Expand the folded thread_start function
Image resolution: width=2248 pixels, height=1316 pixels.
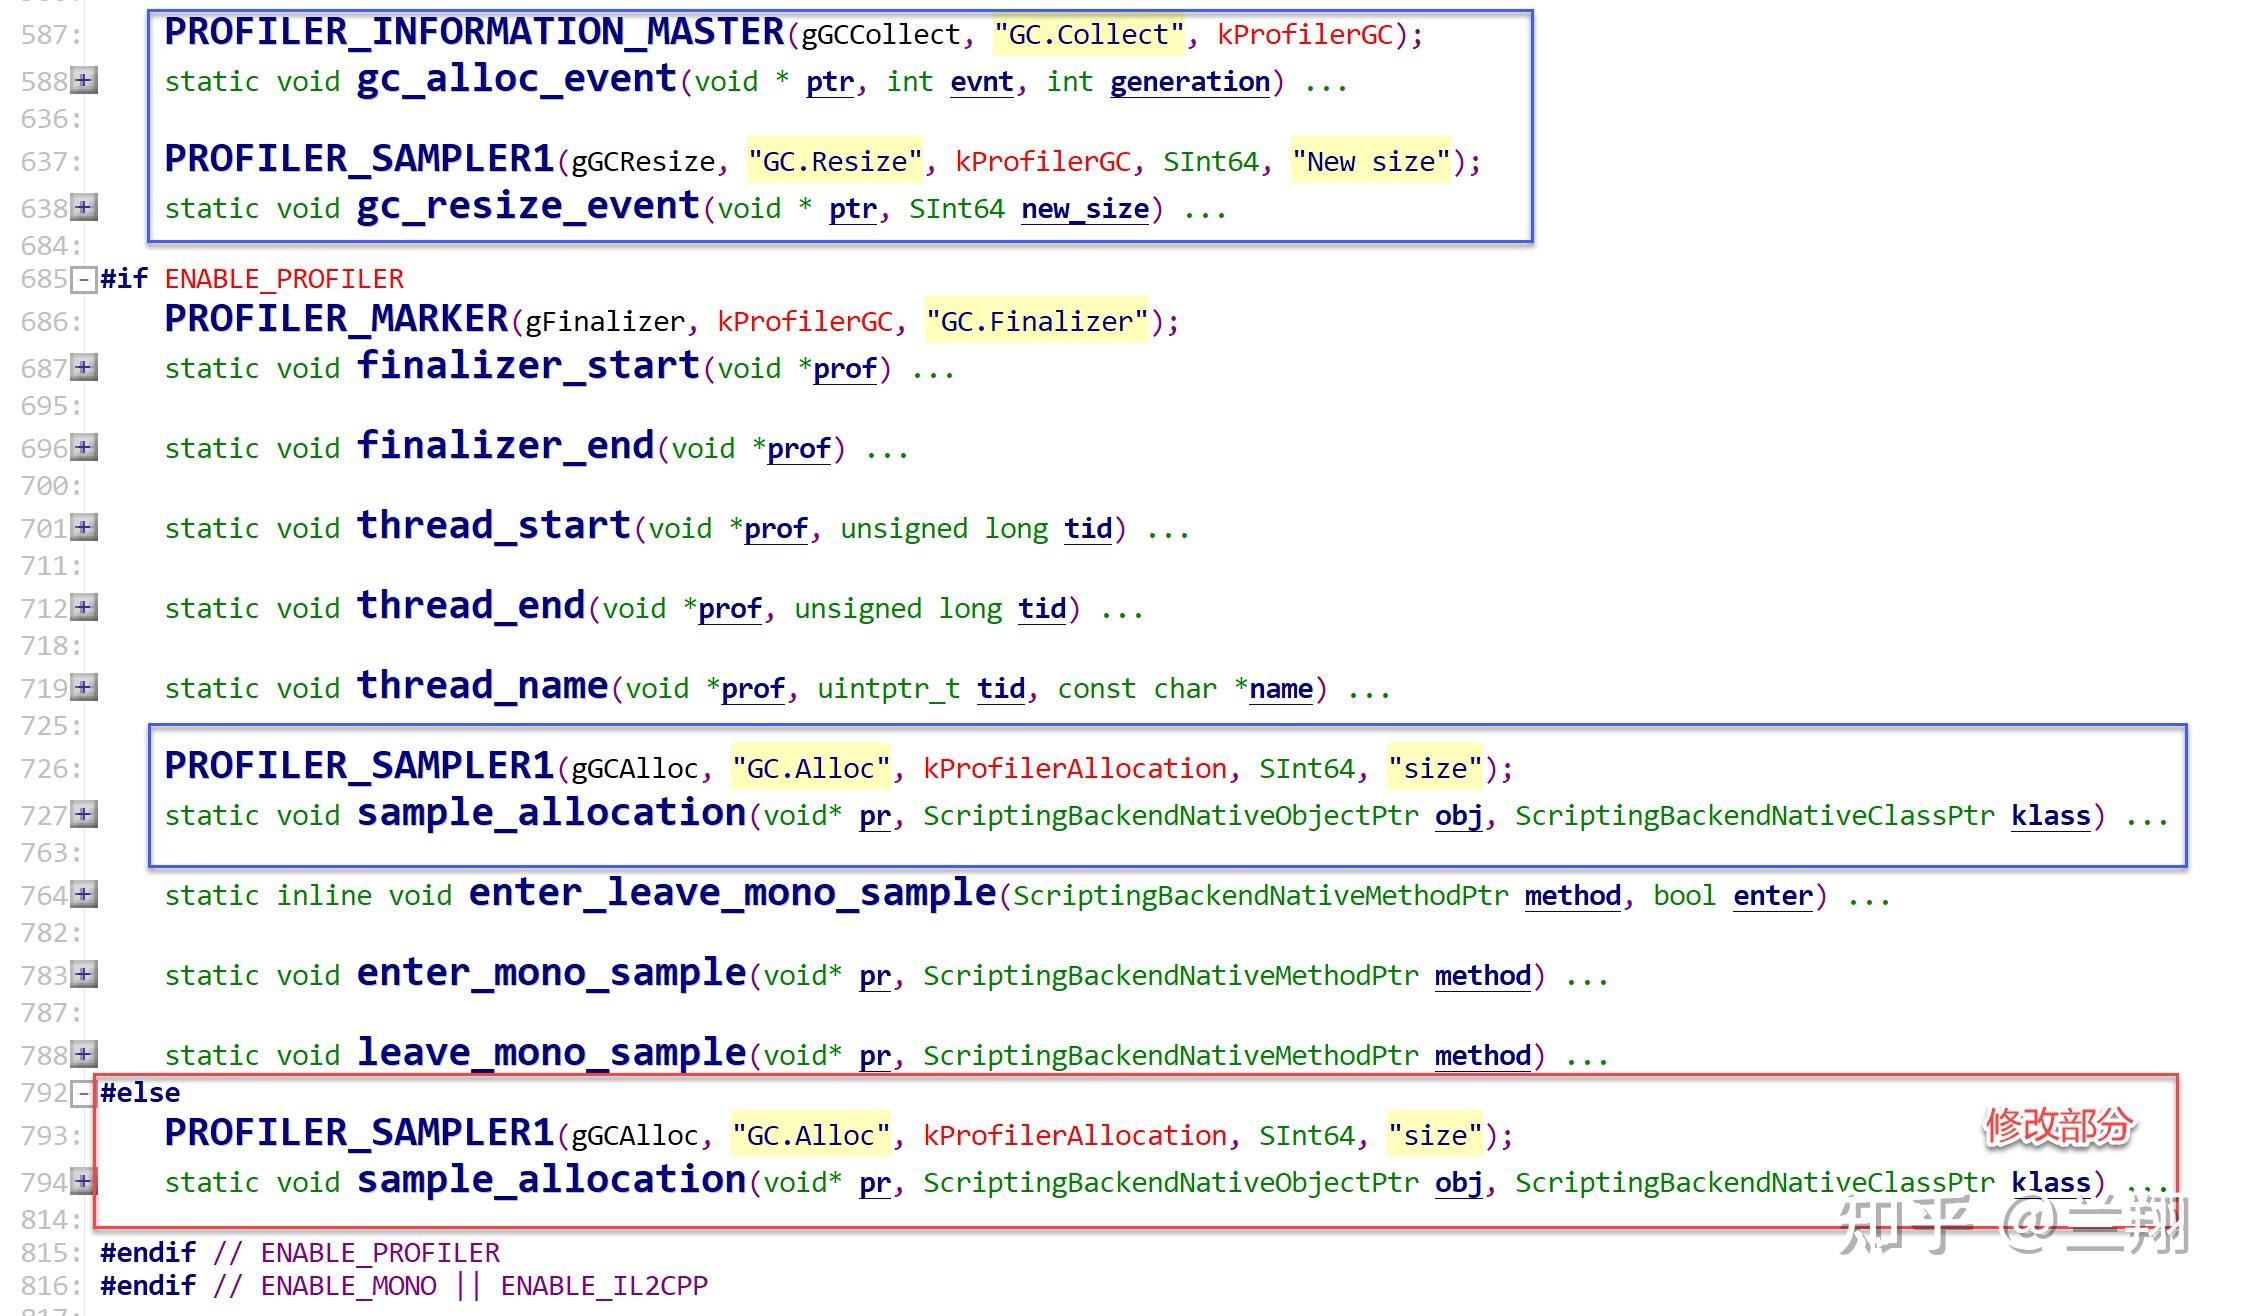pyautogui.click(x=85, y=527)
